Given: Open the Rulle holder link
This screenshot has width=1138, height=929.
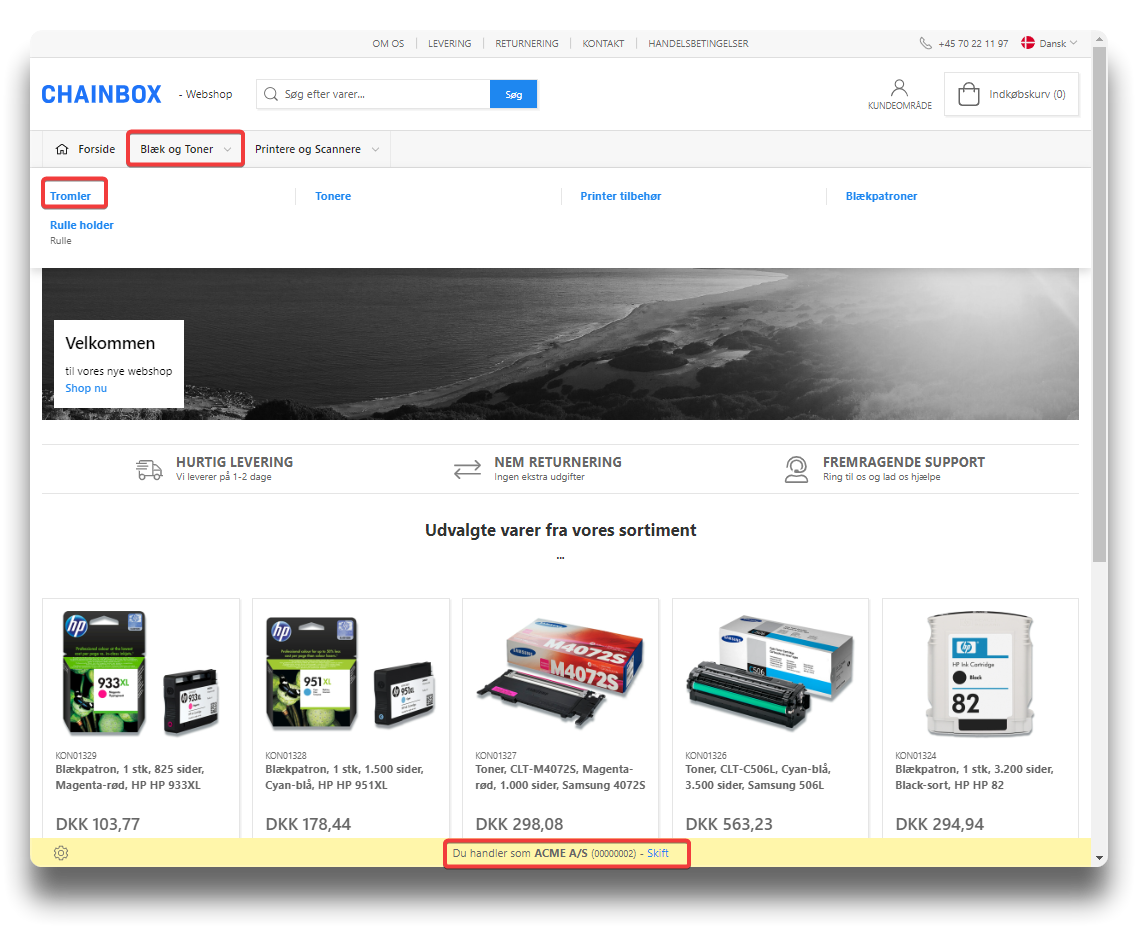Looking at the screenshot, I should [82, 225].
